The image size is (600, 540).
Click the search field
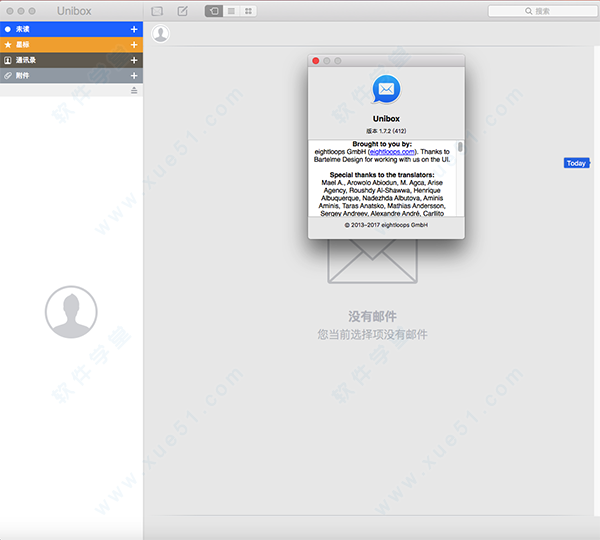point(543,11)
